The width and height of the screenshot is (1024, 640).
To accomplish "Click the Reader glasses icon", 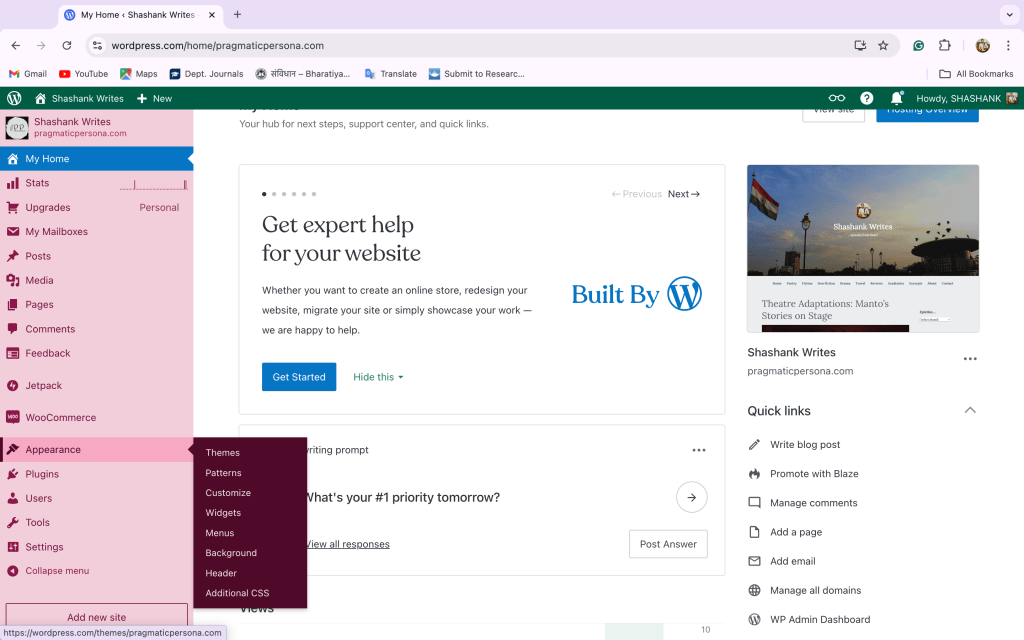I will pyautogui.click(x=837, y=98).
